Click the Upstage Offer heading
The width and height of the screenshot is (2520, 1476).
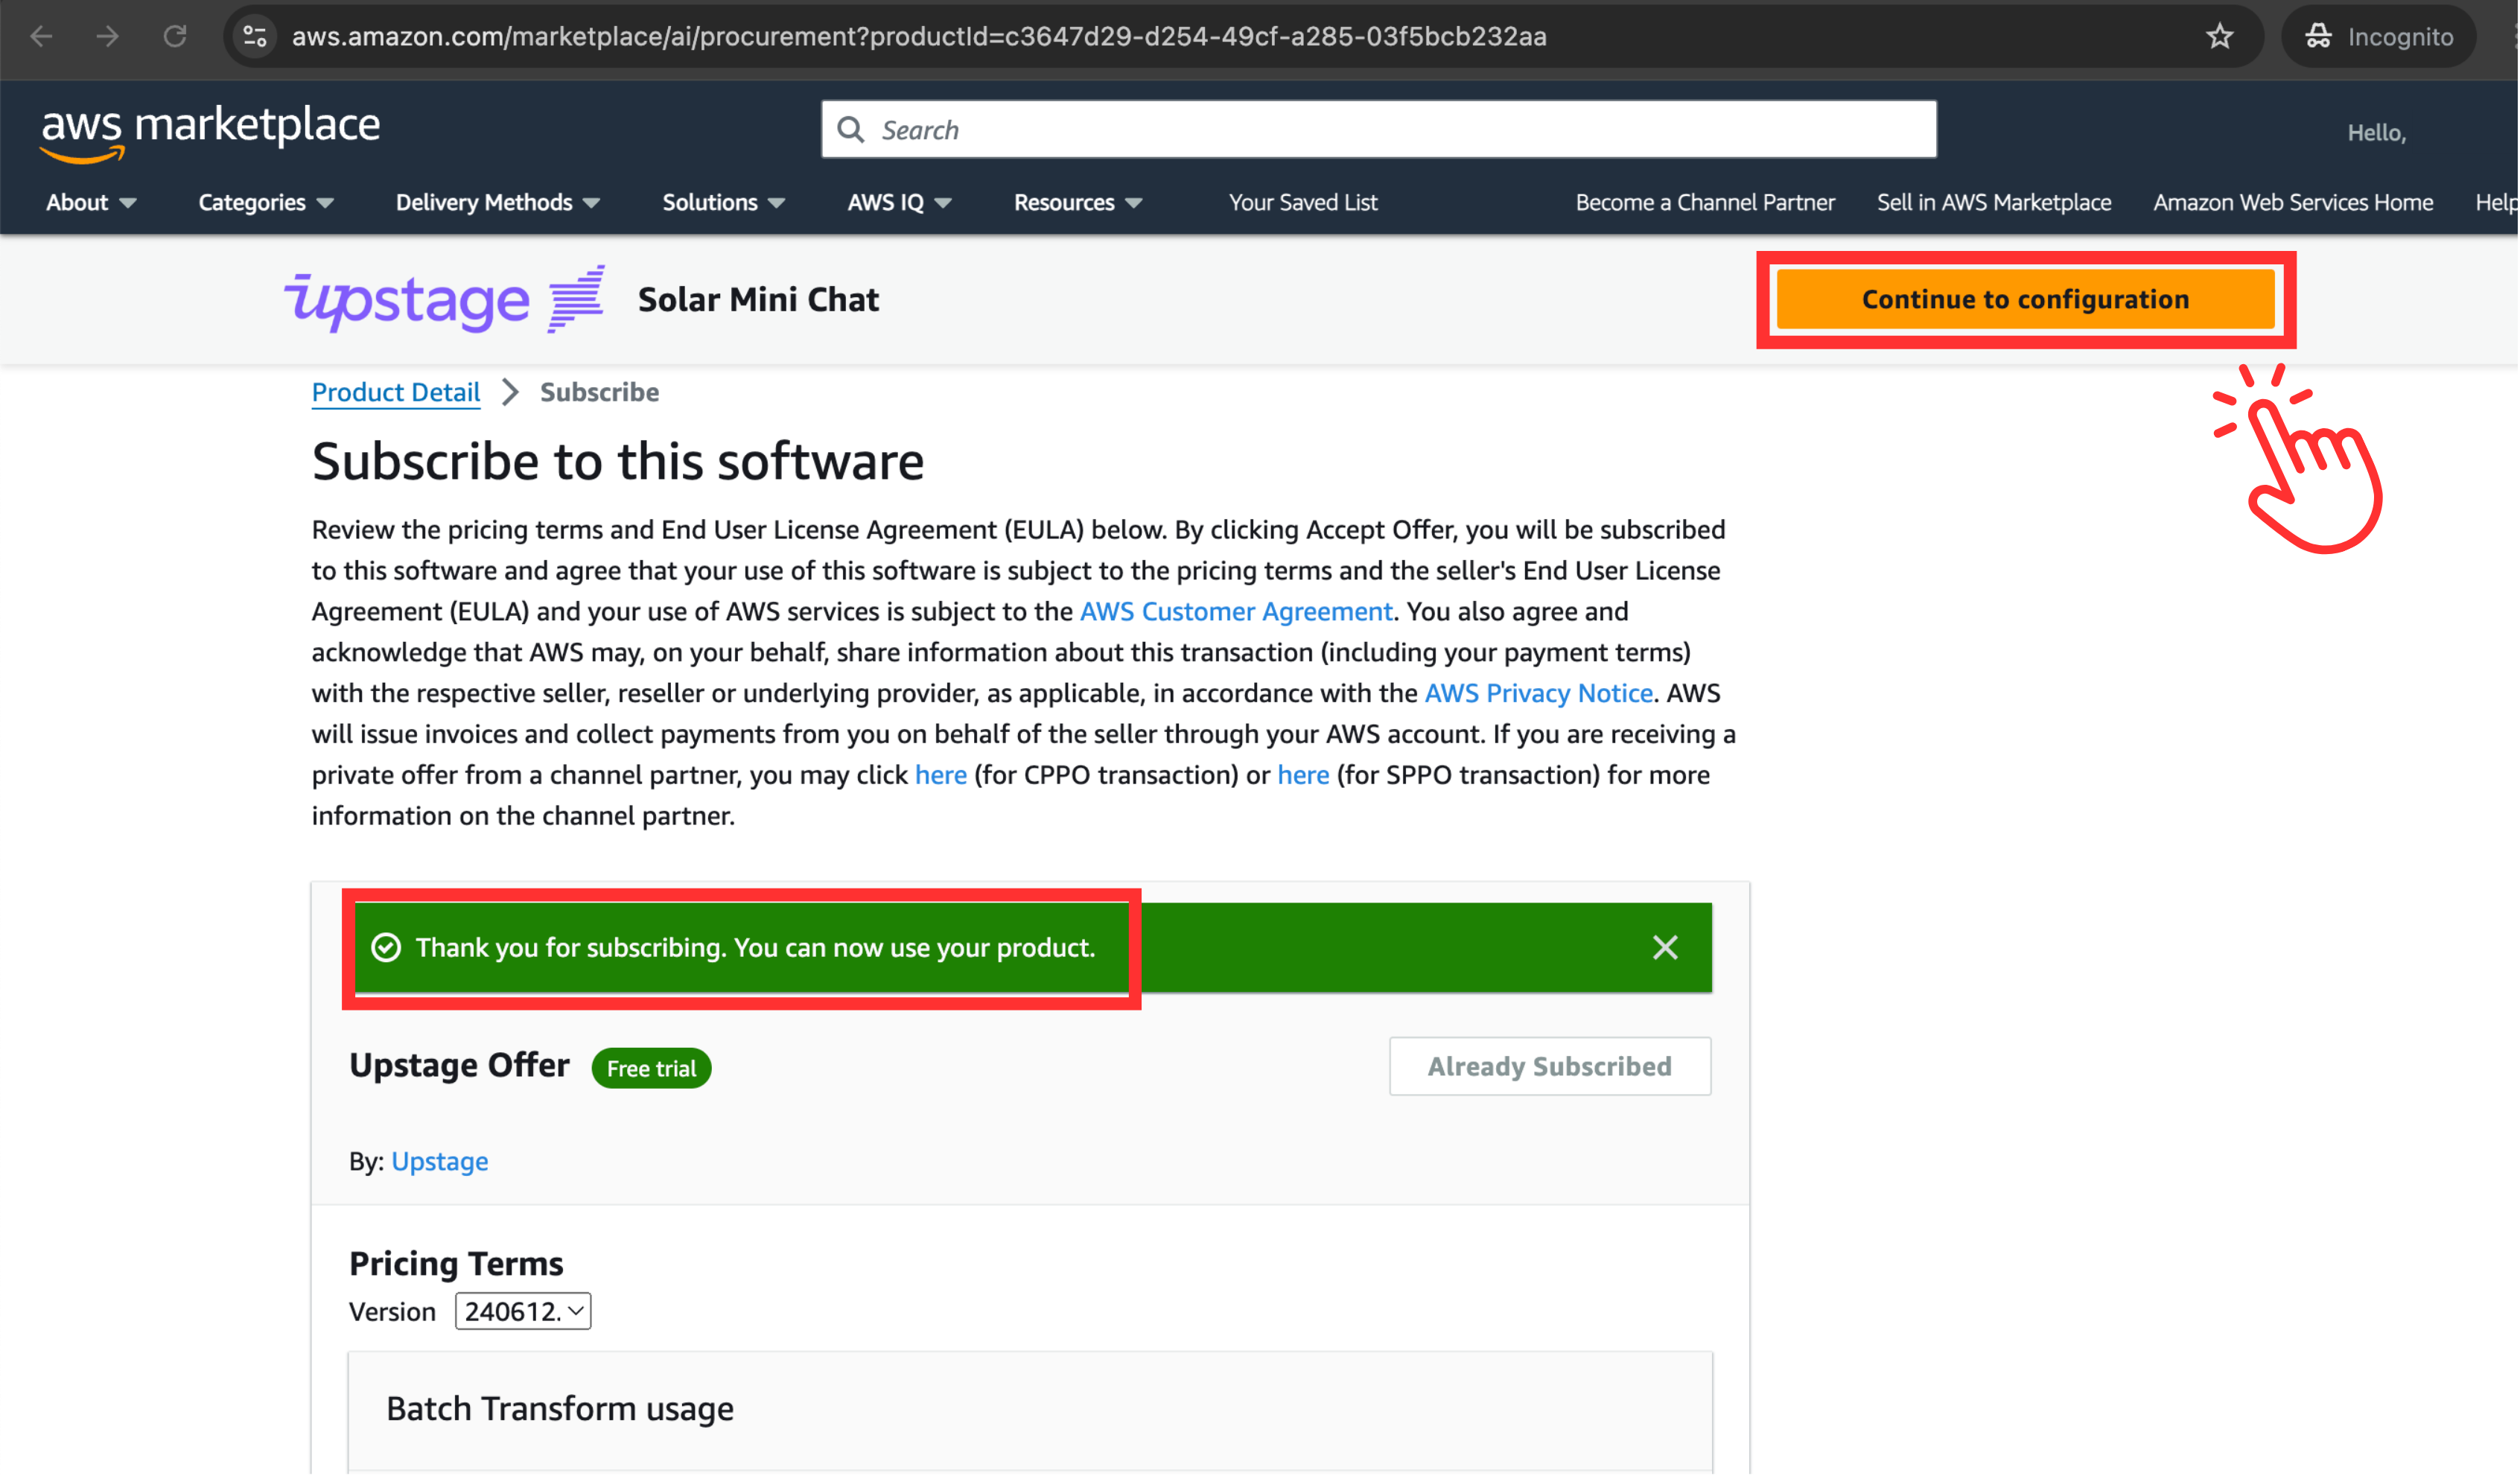point(459,1066)
